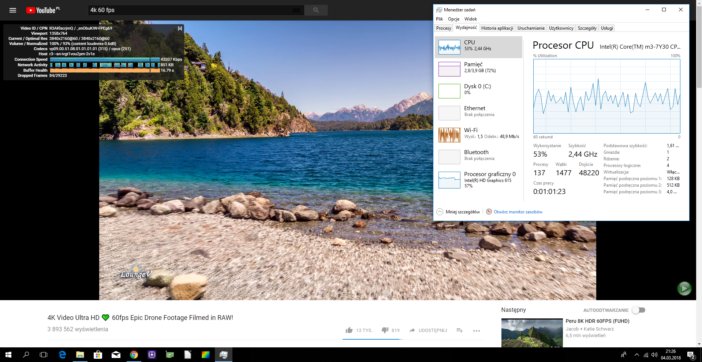702x362 pixels.
Task: Click the video title '4K Video Ultra HD 60fps Epic Drone Footage'
Action: 140,318
